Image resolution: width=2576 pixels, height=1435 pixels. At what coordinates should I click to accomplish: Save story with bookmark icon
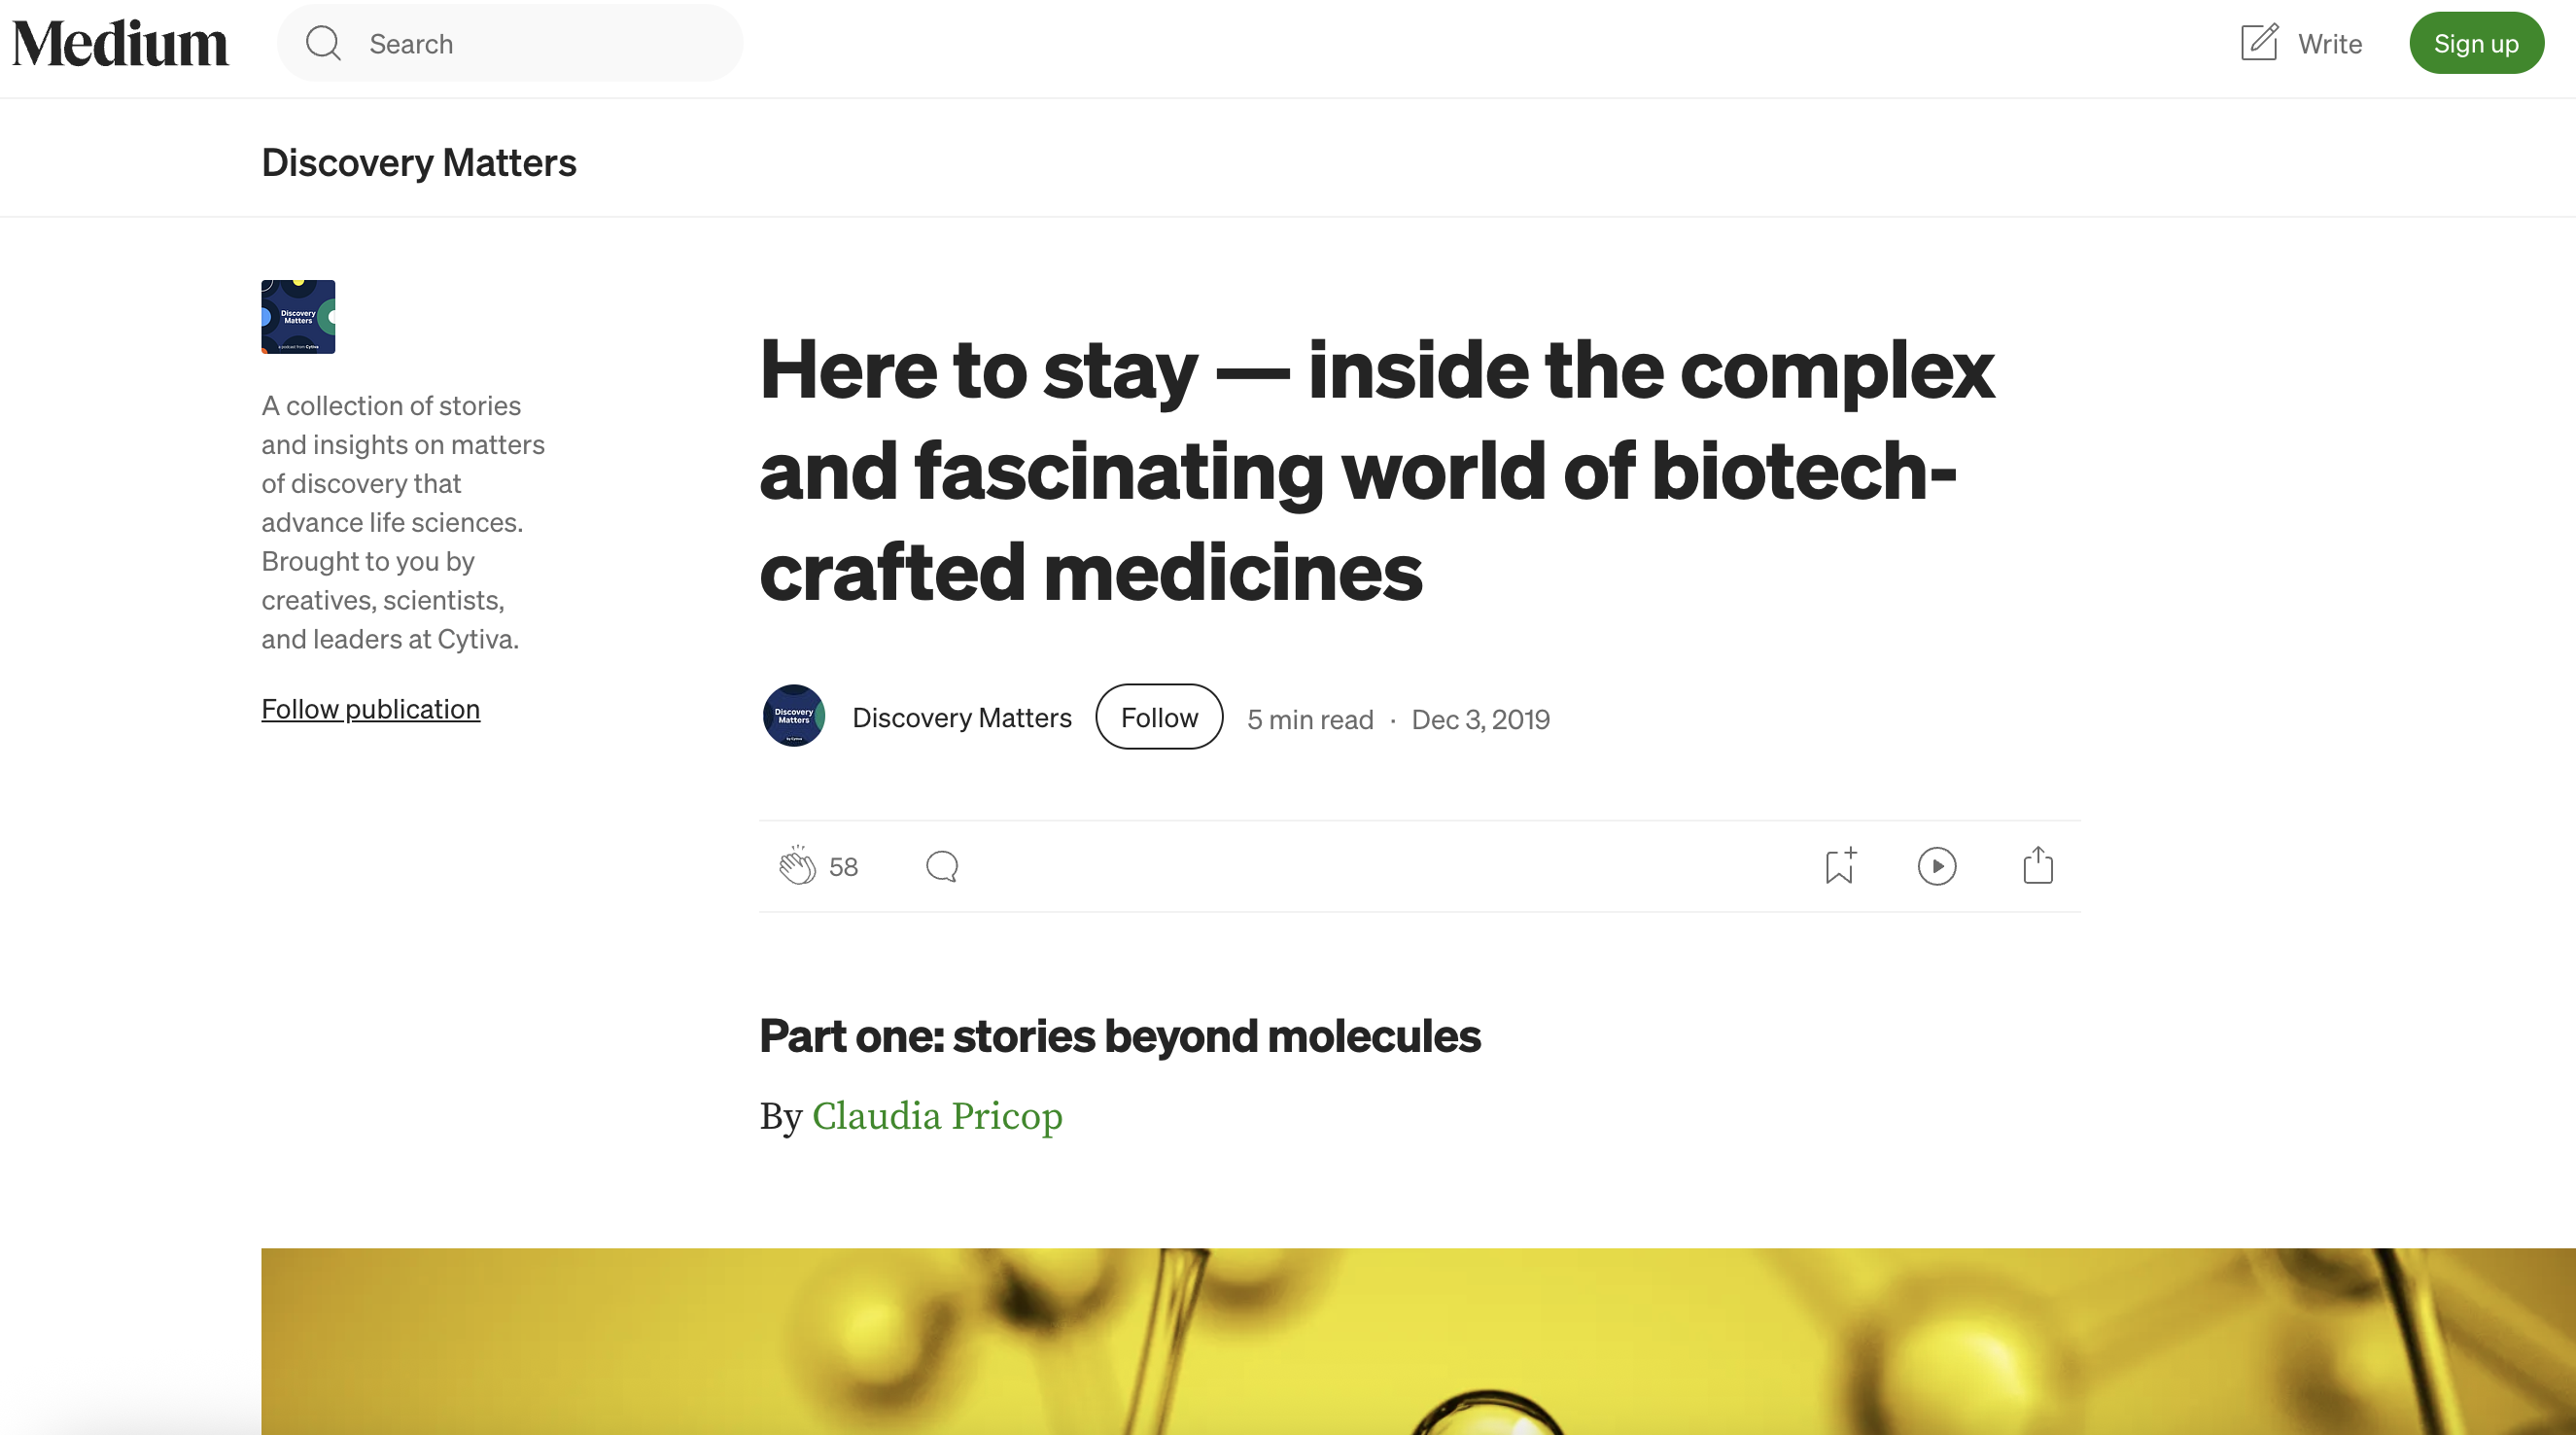(1839, 866)
